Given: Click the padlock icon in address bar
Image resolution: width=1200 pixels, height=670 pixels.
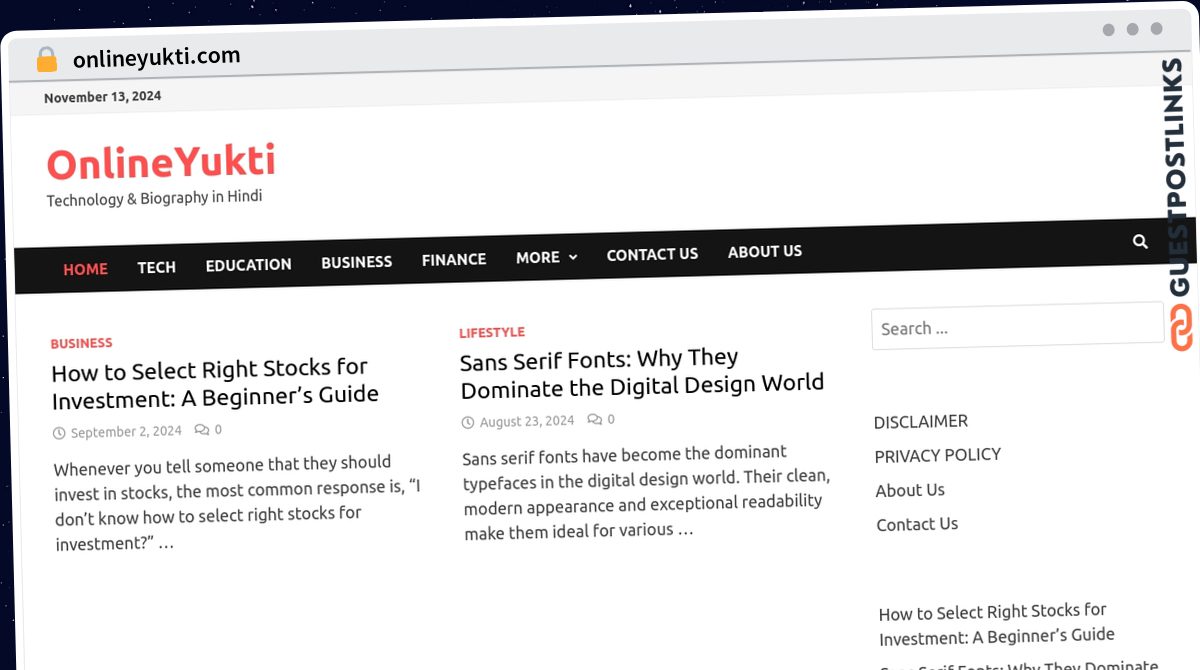Looking at the screenshot, I should tap(46, 60).
